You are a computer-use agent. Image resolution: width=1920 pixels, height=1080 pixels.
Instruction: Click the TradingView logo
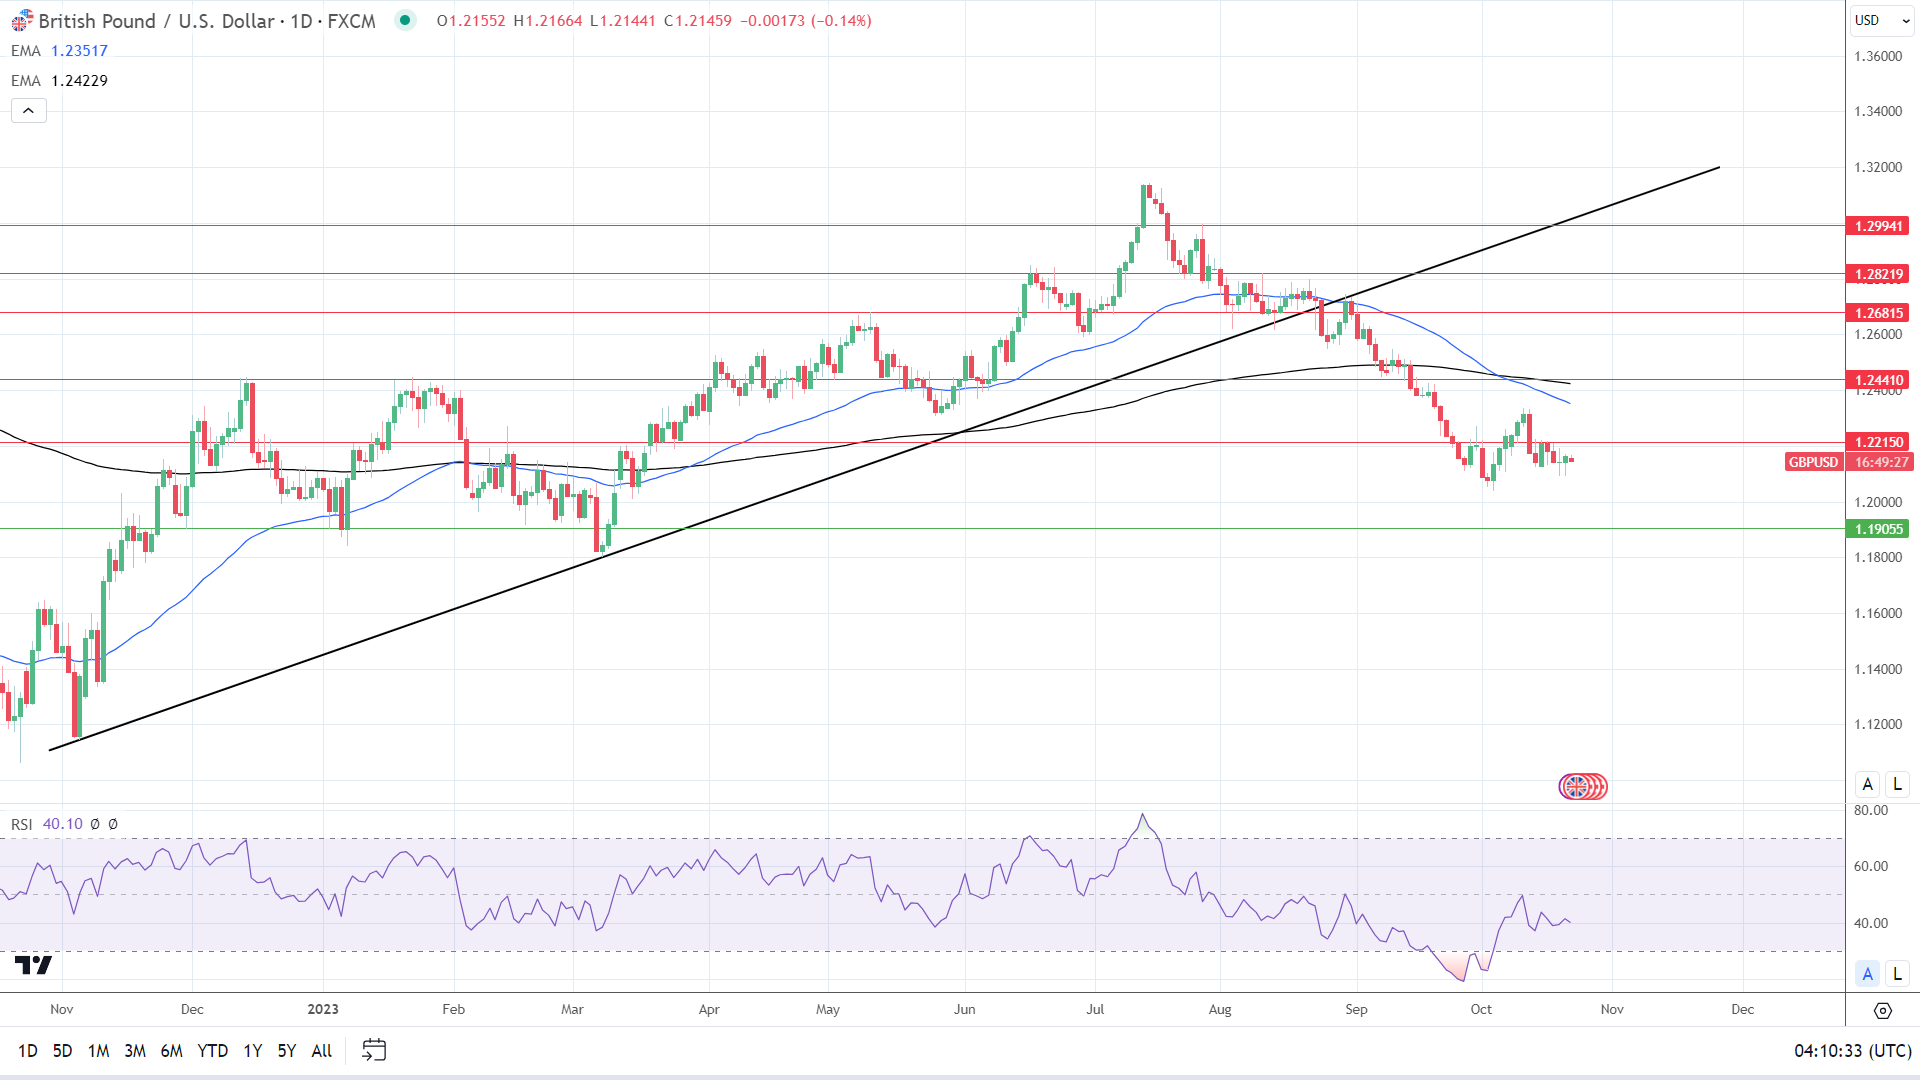33,965
